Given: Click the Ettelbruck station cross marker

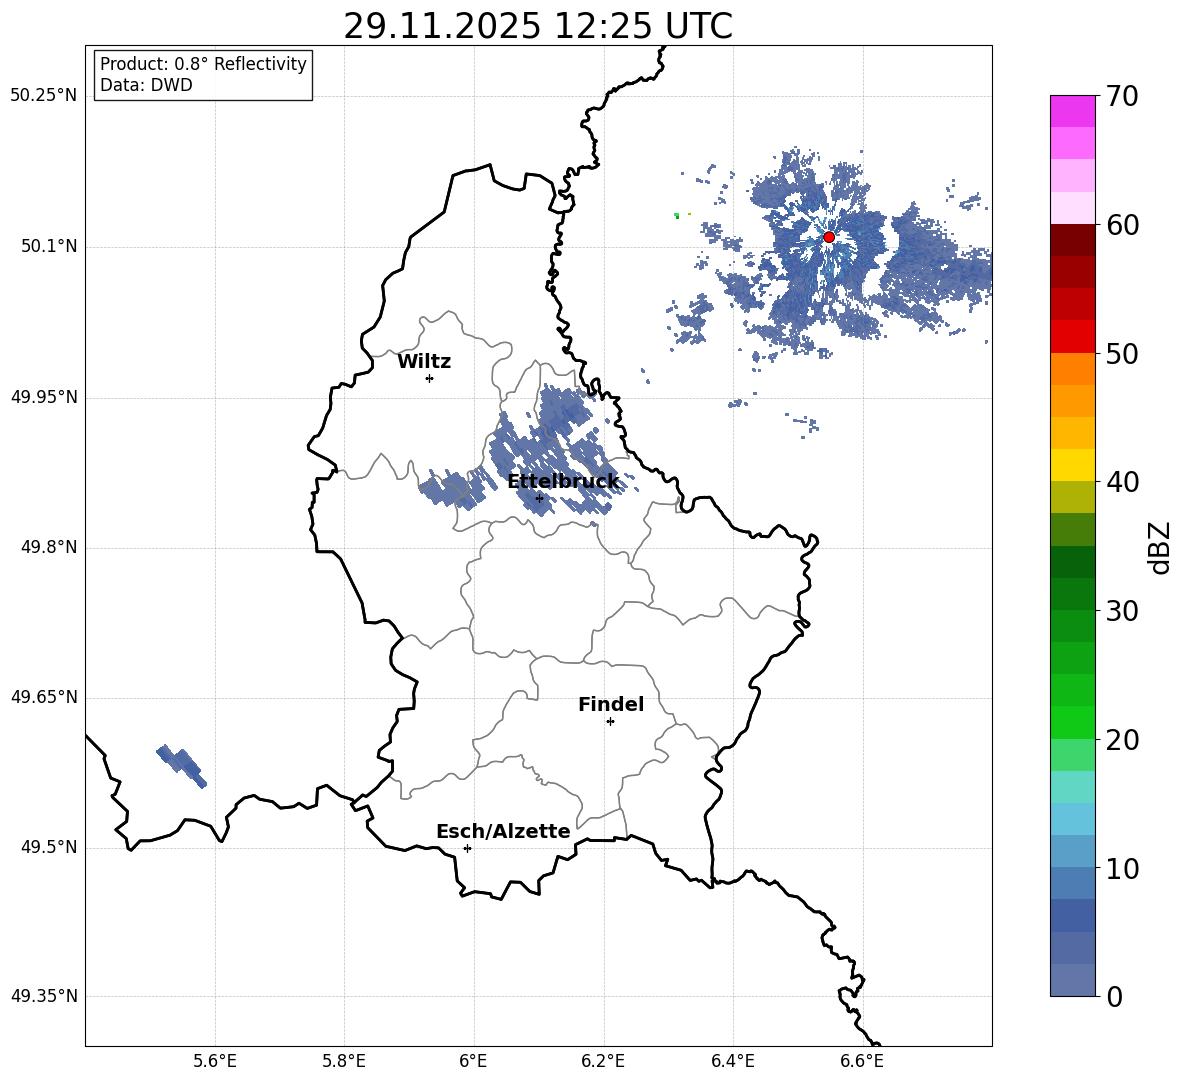Looking at the screenshot, I should pyautogui.click(x=539, y=498).
